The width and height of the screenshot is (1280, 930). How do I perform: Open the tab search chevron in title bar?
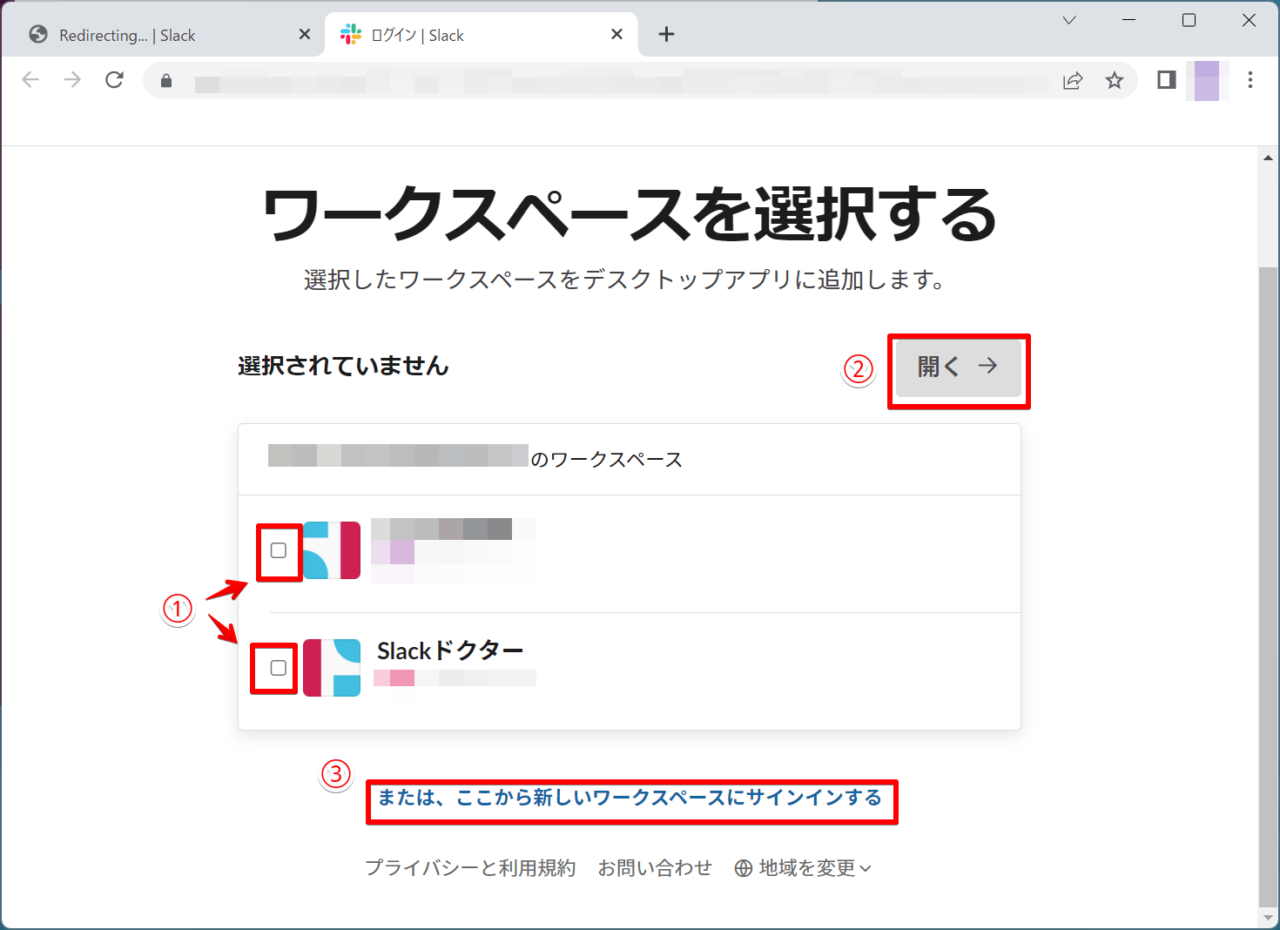1069,20
